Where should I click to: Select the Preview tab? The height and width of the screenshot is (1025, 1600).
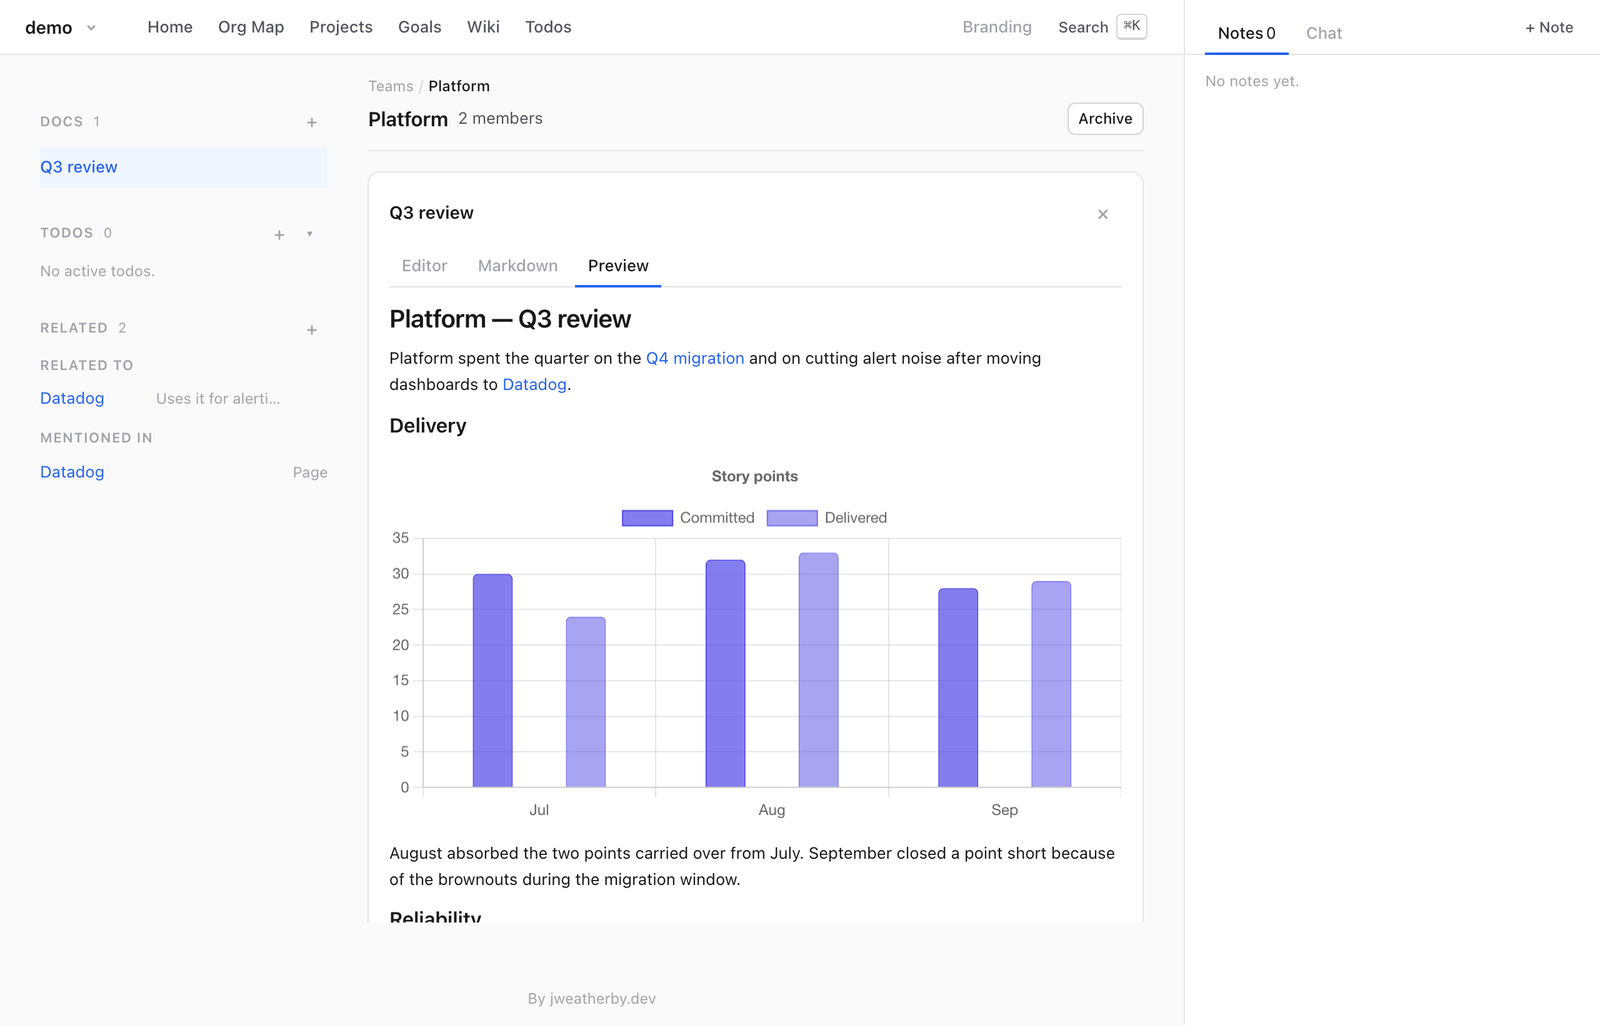coord(618,266)
